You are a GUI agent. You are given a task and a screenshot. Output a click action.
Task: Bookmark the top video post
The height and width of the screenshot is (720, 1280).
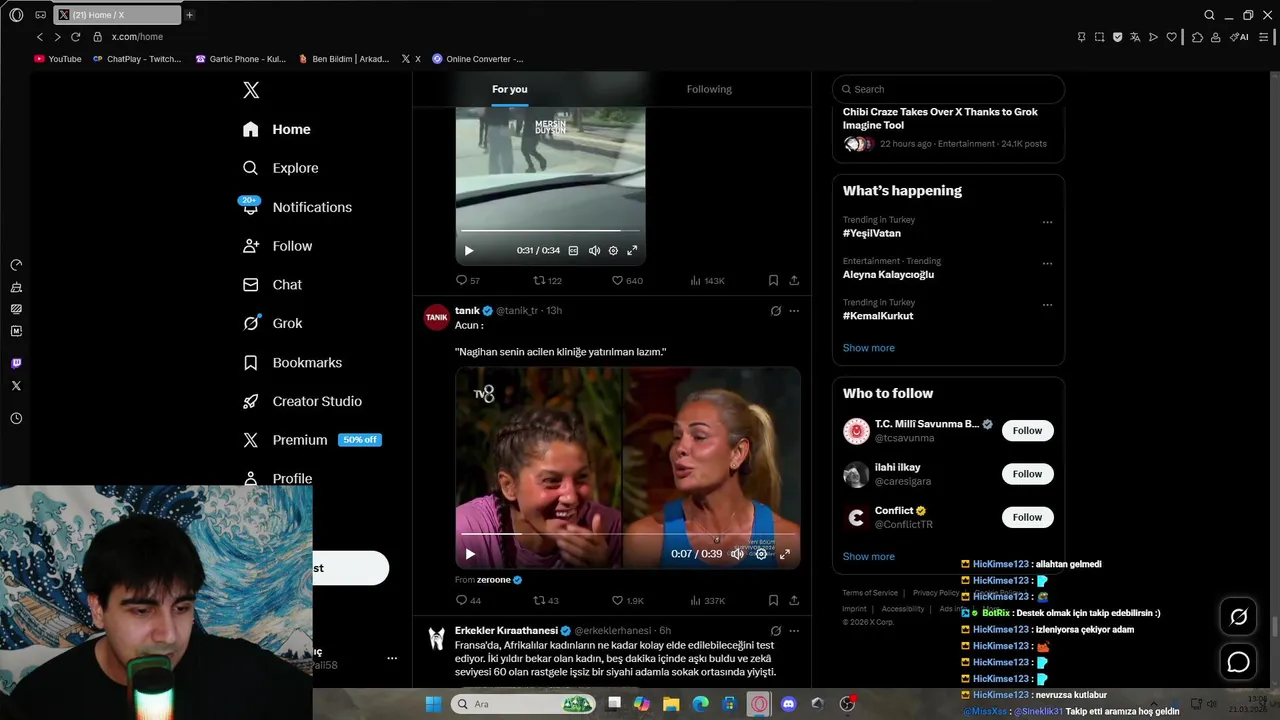[773, 281]
